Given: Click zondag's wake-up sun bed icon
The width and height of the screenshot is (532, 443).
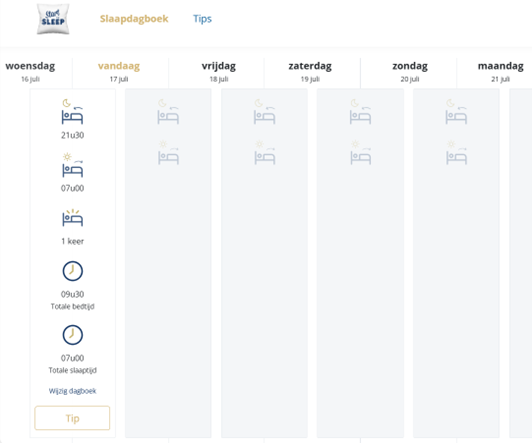Looking at the screenshot, I should pyautogui.click(x=456, y=153).
